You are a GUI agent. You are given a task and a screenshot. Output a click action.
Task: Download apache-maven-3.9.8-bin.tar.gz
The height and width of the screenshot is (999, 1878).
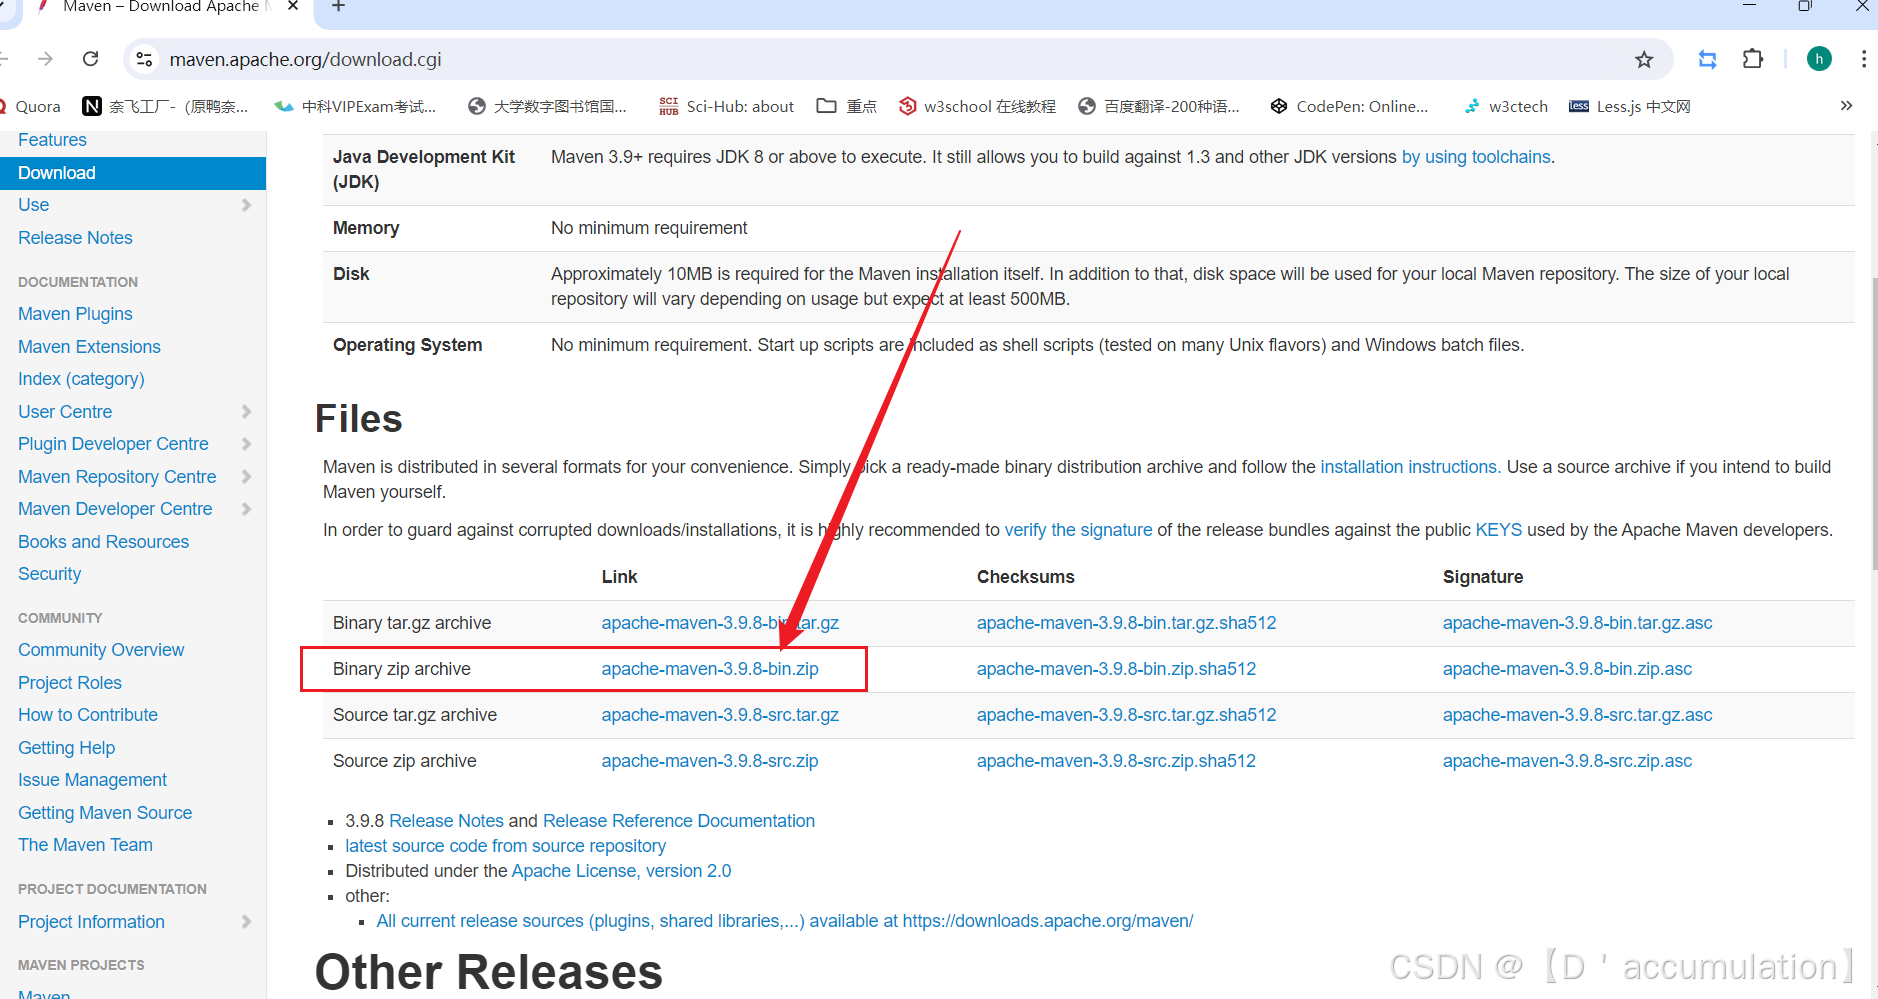[720, 623]
